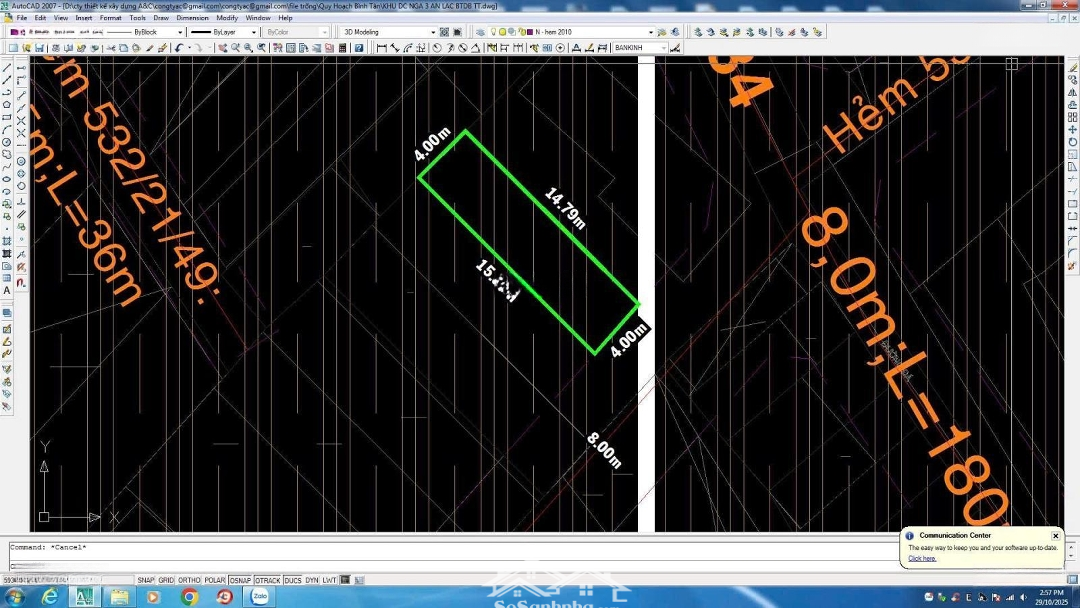Image resolution: width=1080 pixels, height=608 pixels.
Task: Open Google Chrome from the taskbar
Action: click(x=189, y=597)
